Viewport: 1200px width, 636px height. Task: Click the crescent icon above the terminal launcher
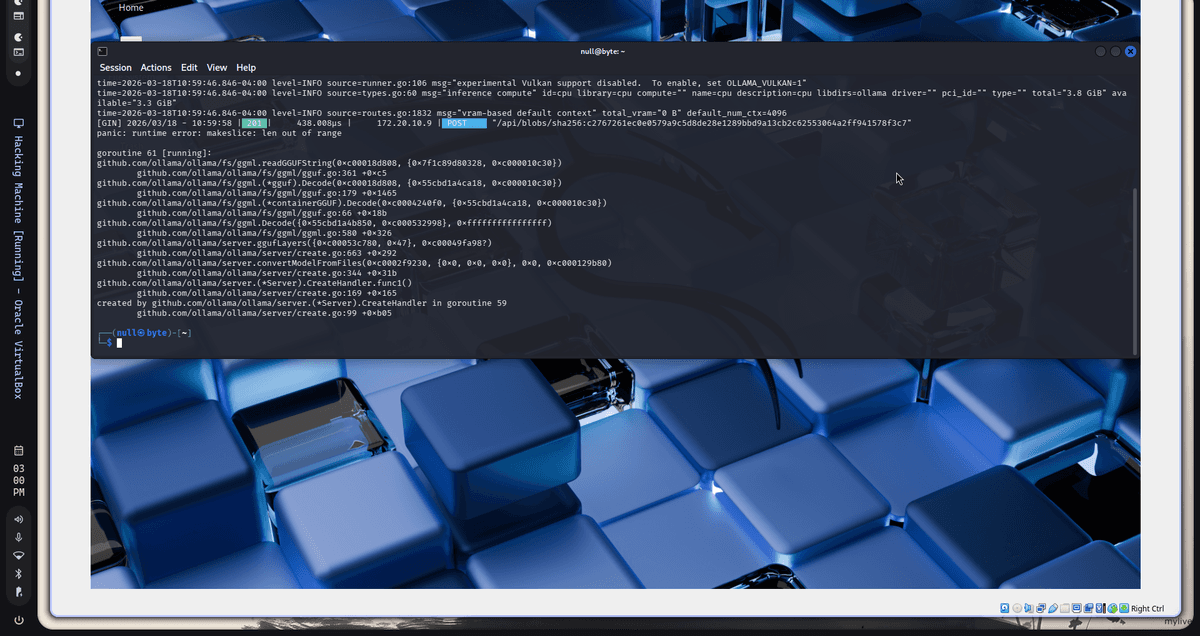18,37
